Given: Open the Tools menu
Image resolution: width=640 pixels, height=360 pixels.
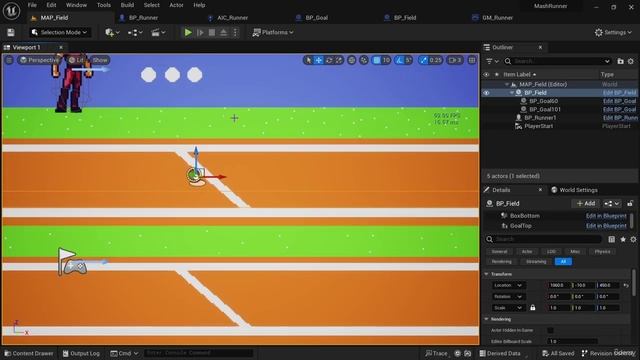Looking at the screenshot, I should [x=104, y=5].
